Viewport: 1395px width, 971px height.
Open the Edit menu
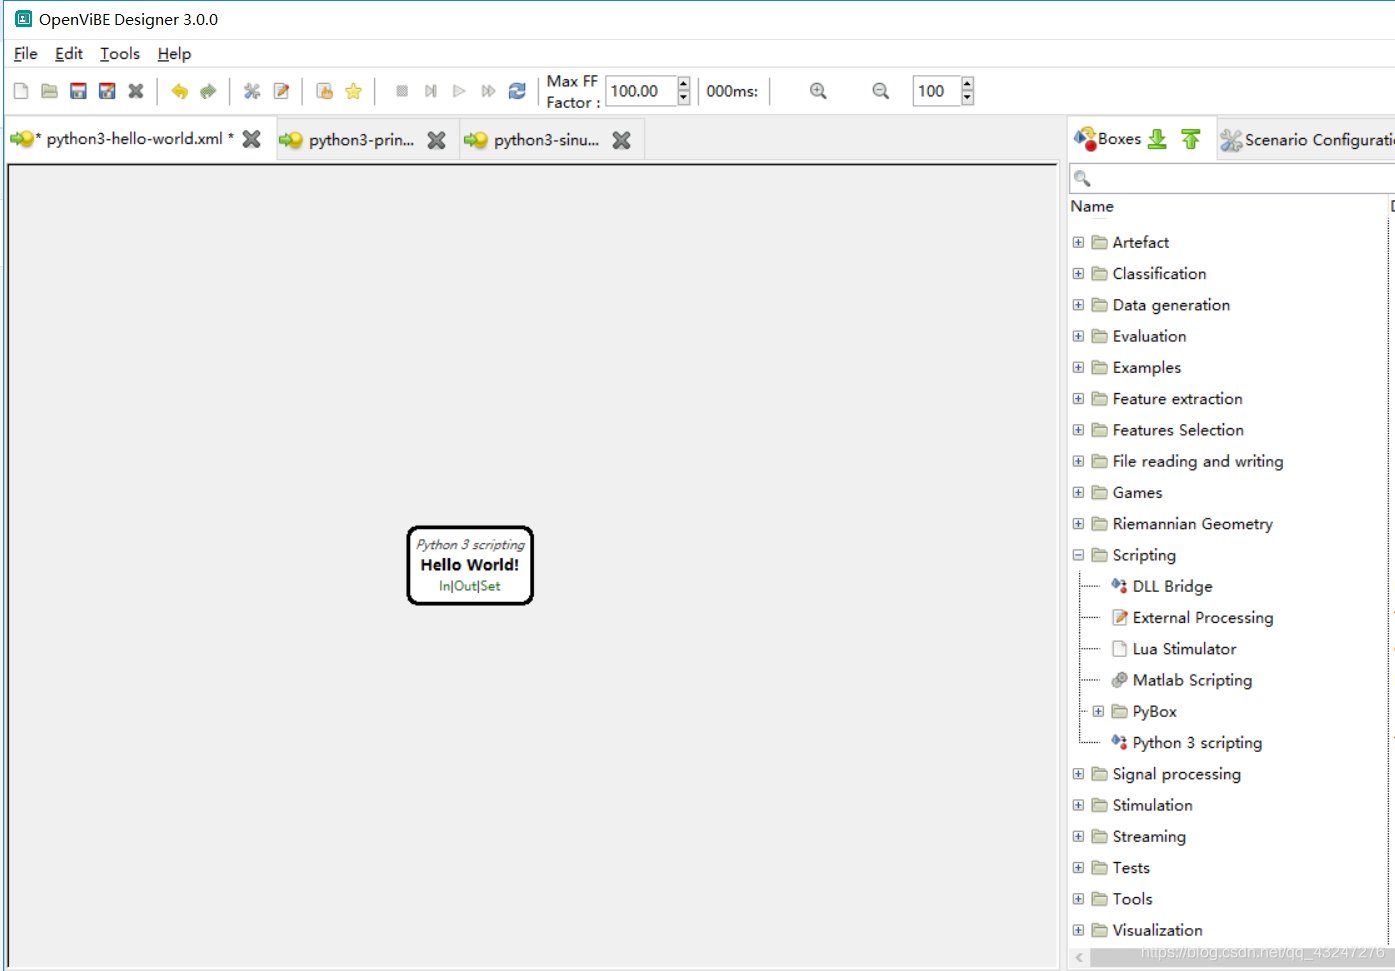click(x=69, y=54)
